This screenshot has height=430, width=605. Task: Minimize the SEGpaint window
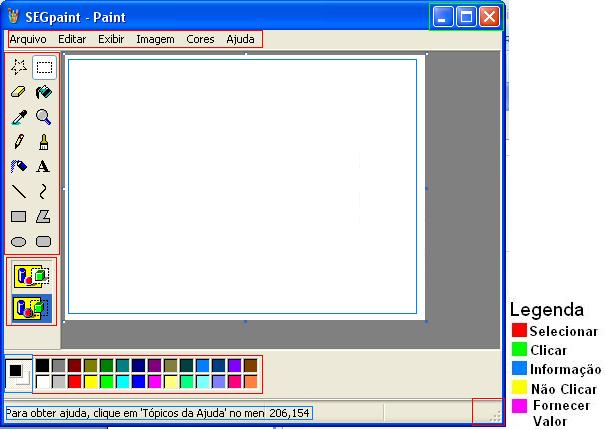(x=443, y=17)
